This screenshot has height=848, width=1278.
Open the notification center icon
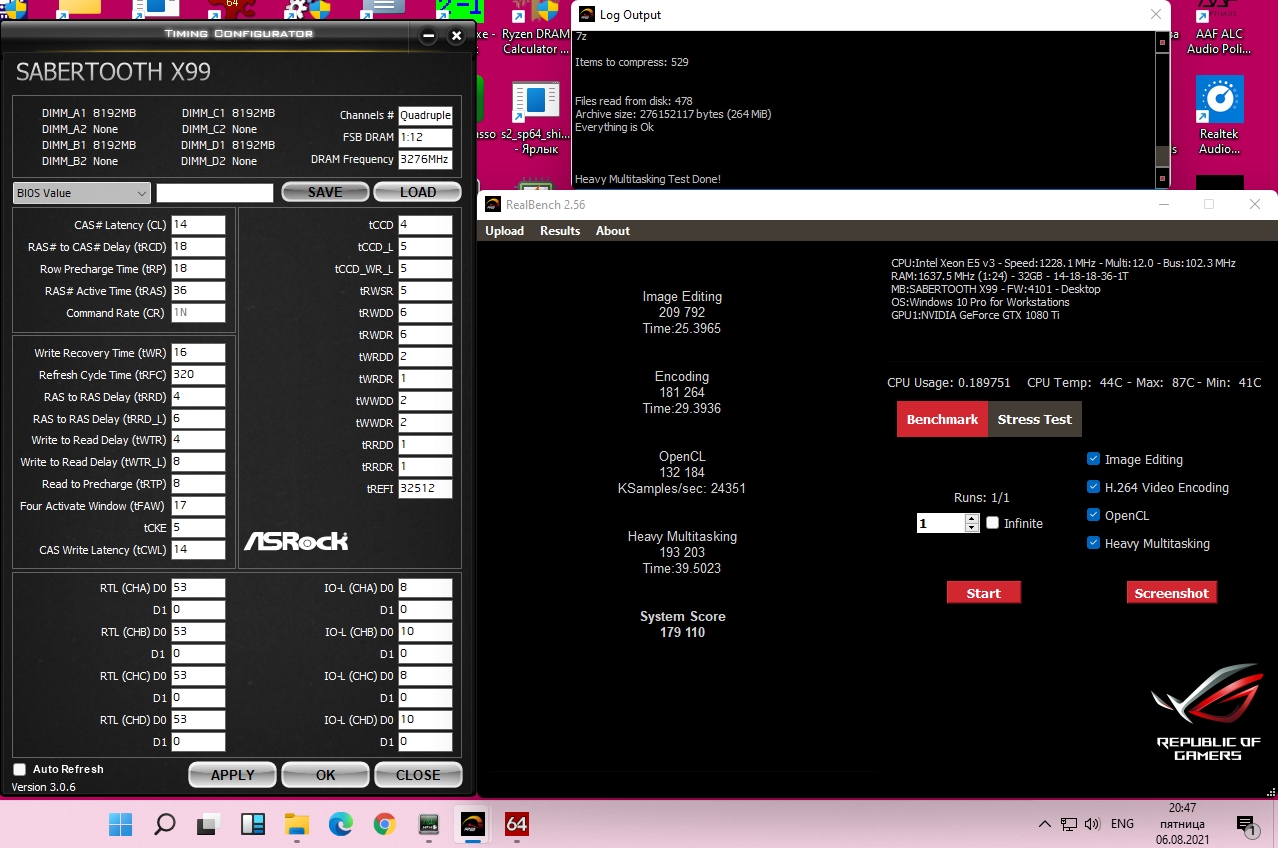(x=1246, y=825)
